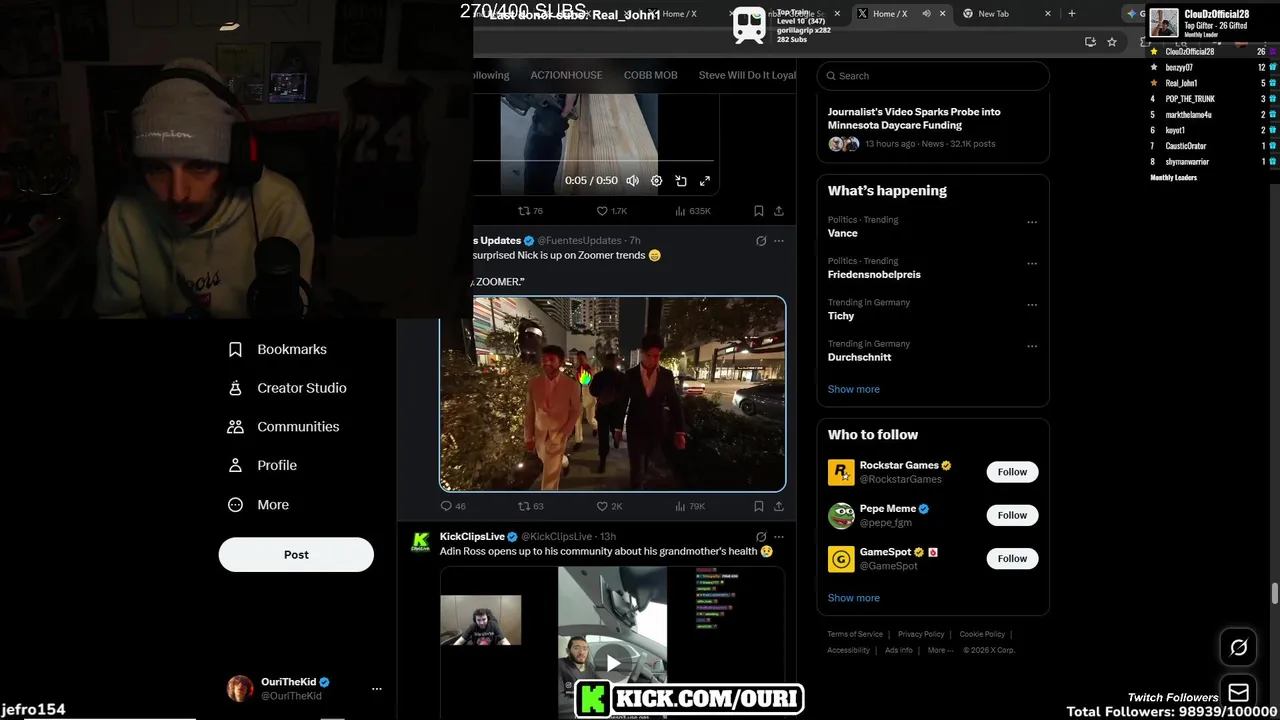1280x720 pixels.
Task: Expand the video to fullscreen
Action: [705, 181]
